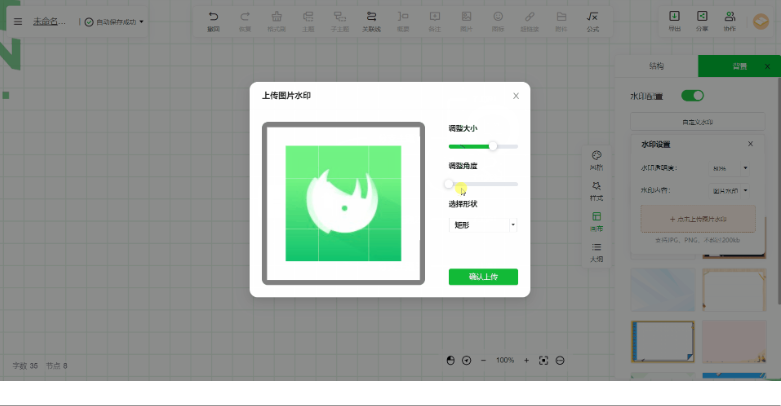This screenshot has width=781, height=406.
Task: Expand the auto-save status dropdown arrow
Action: tap(141, 22)
